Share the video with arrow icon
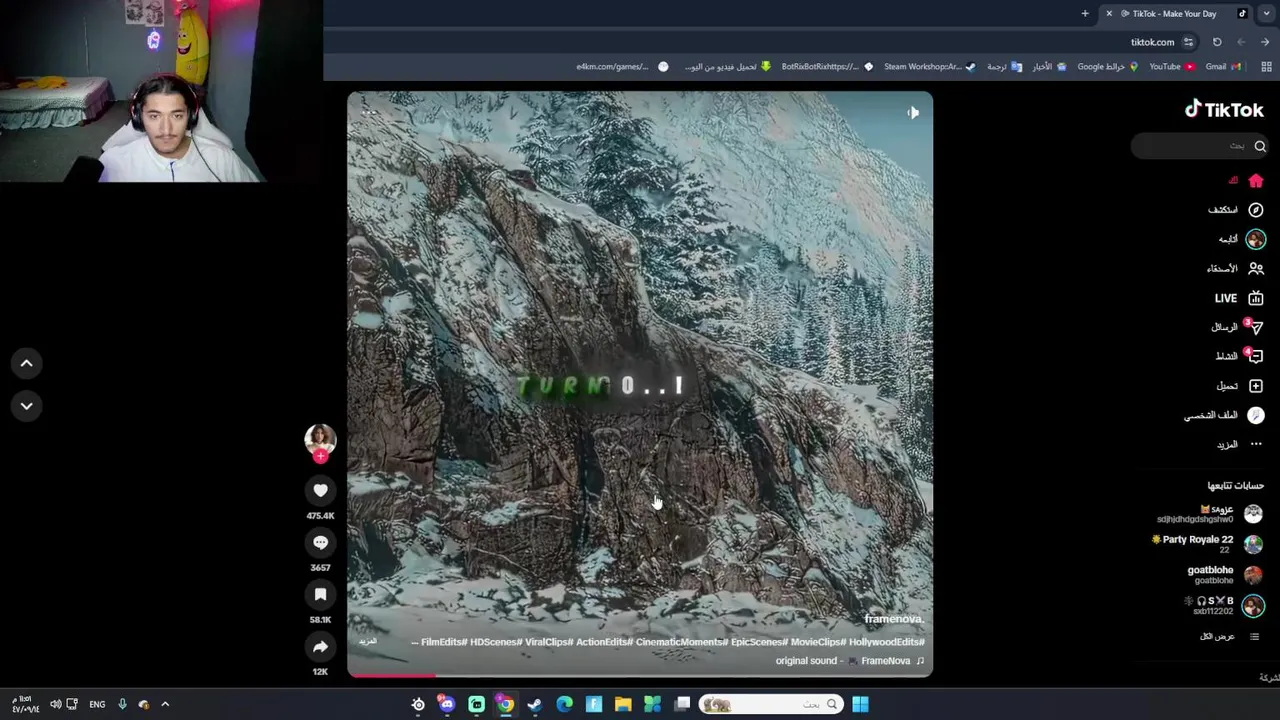The image size is (1280, 720). point(320,646)
